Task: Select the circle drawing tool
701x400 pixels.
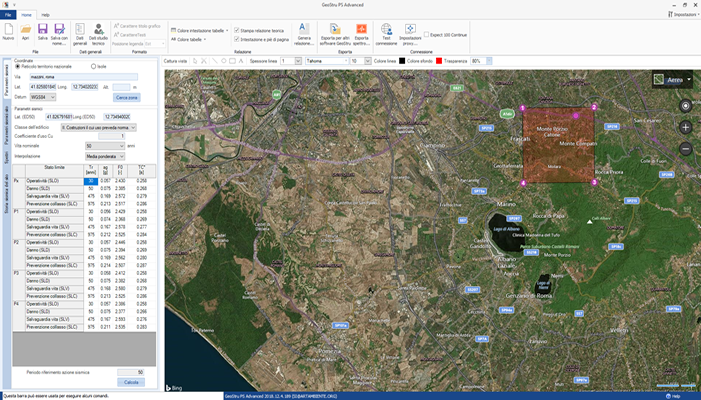Action: click(224, 61)
